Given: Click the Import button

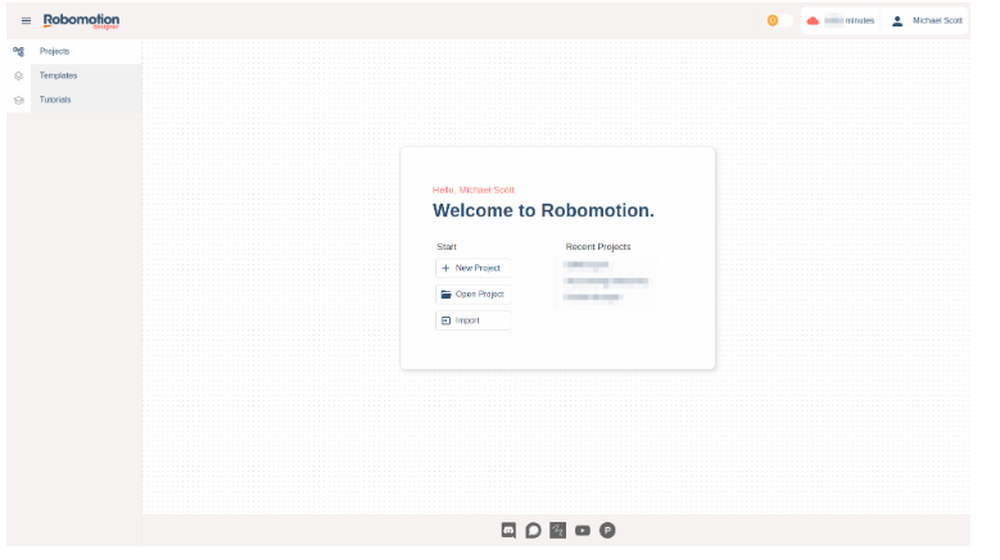Looking at the screenshot, I should coord(473,321).
